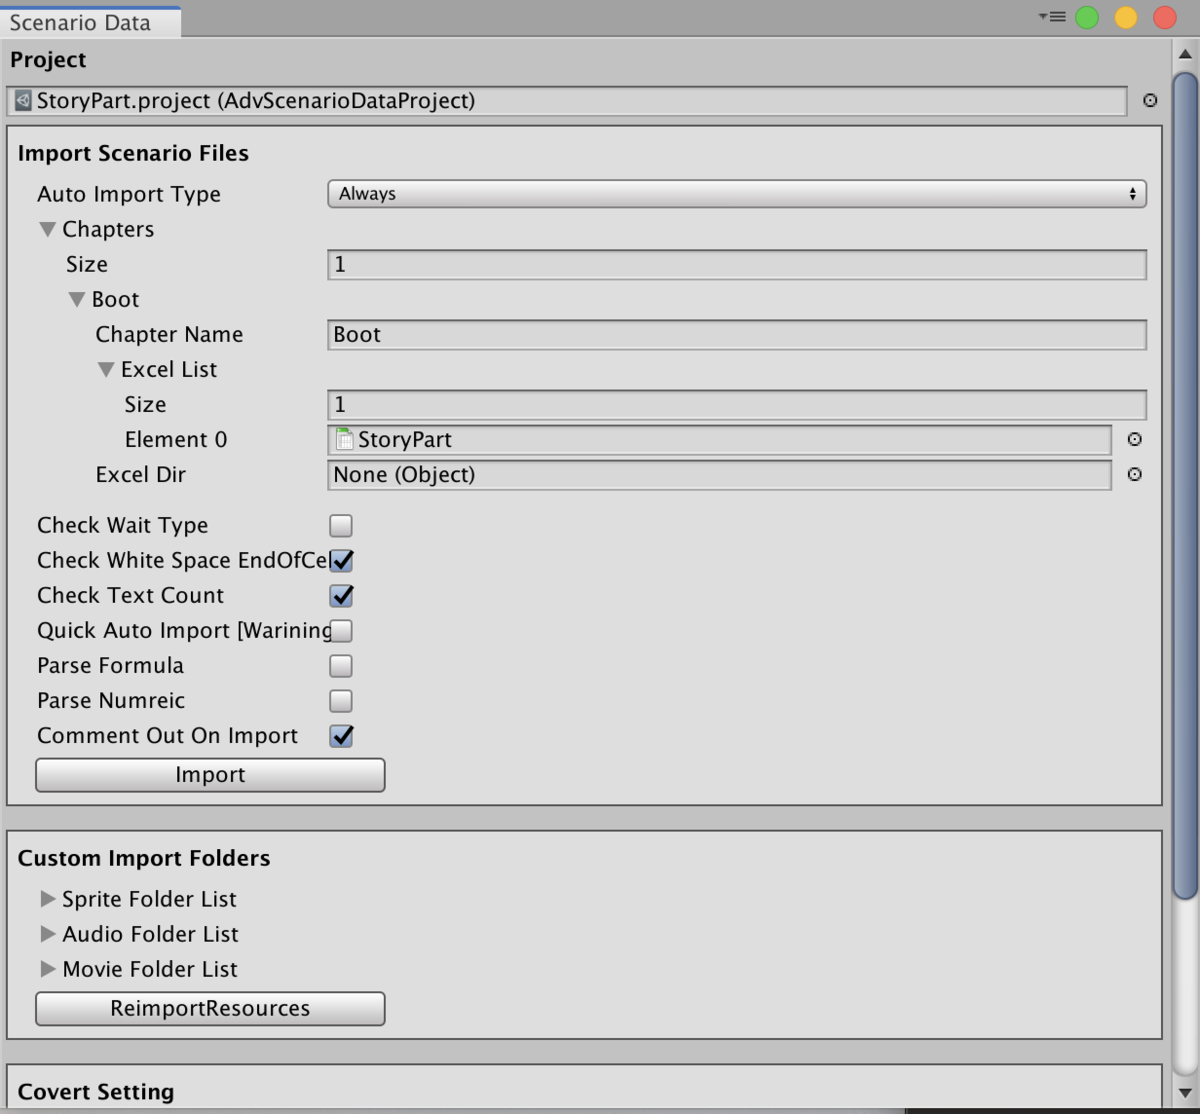Click the yellow window button
The width and height of the screenshot is (1200, 1114).
click(1126, 17)
